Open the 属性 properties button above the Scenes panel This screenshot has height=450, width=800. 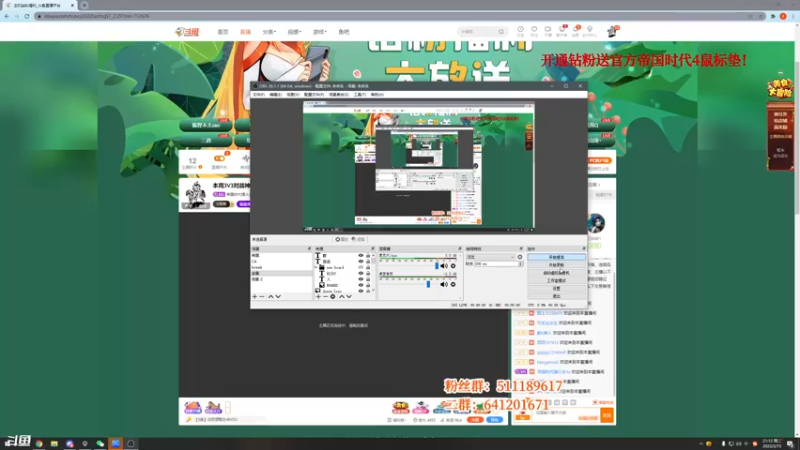point(342,239)
